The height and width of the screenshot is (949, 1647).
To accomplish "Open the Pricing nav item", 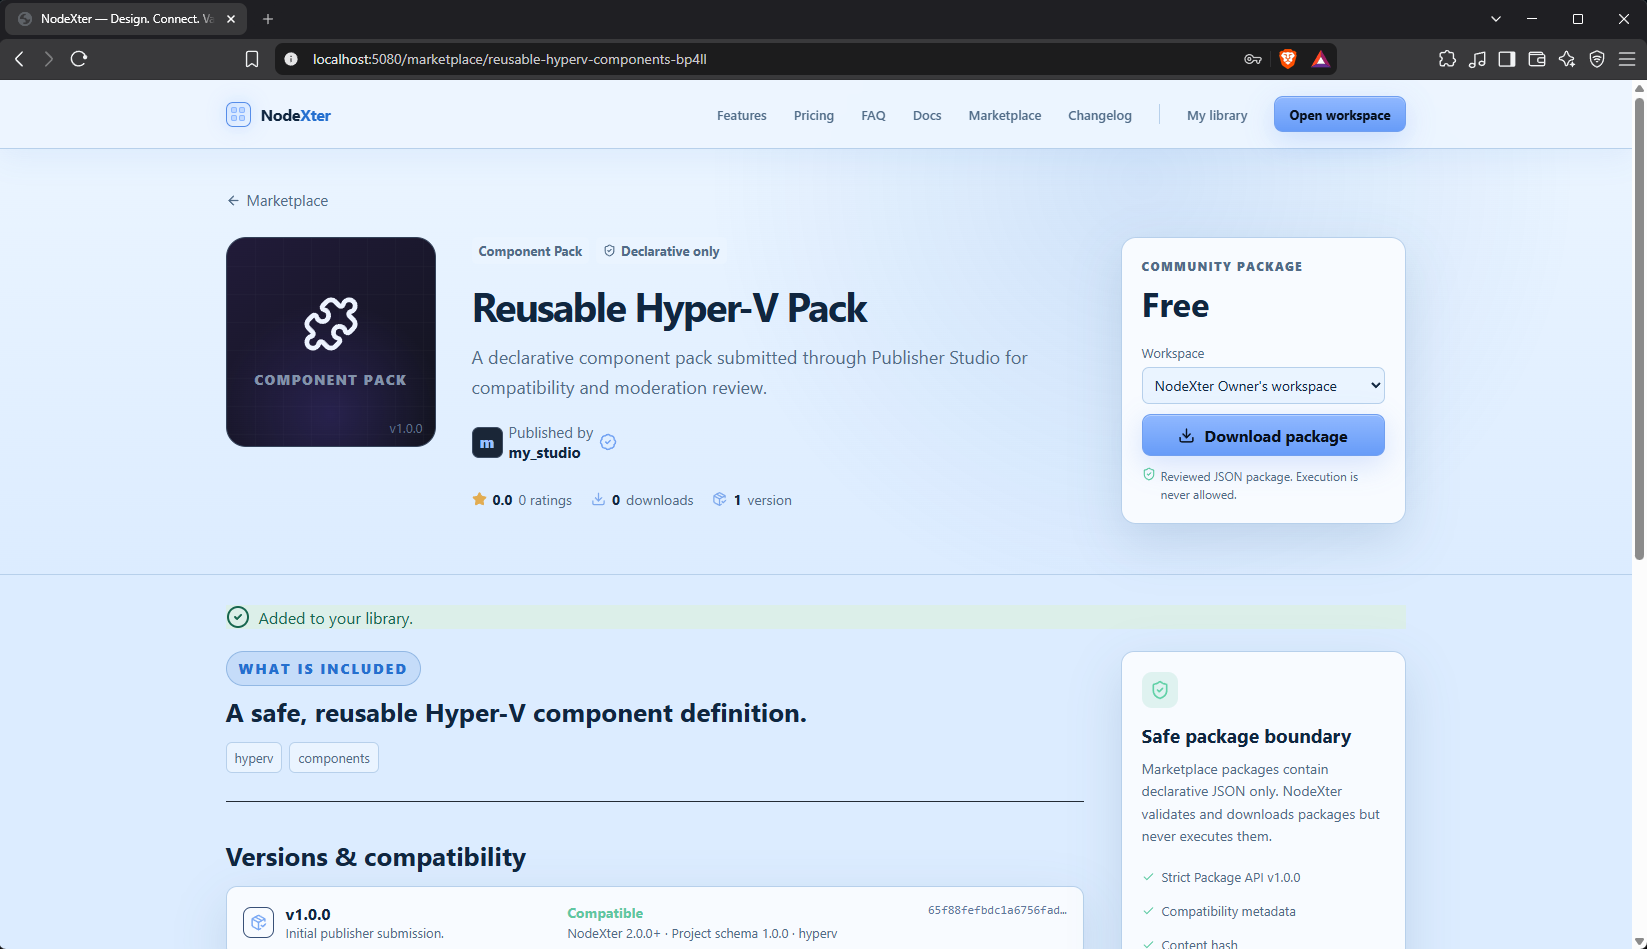I will 814,115.
